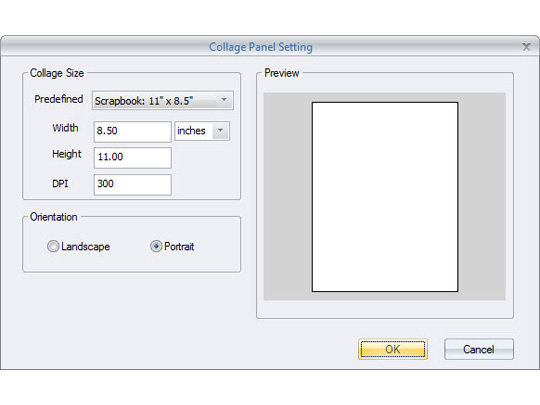Click the arrow icon of inches selector
This screenshot has height=405, width=540.
click(220, 131)
